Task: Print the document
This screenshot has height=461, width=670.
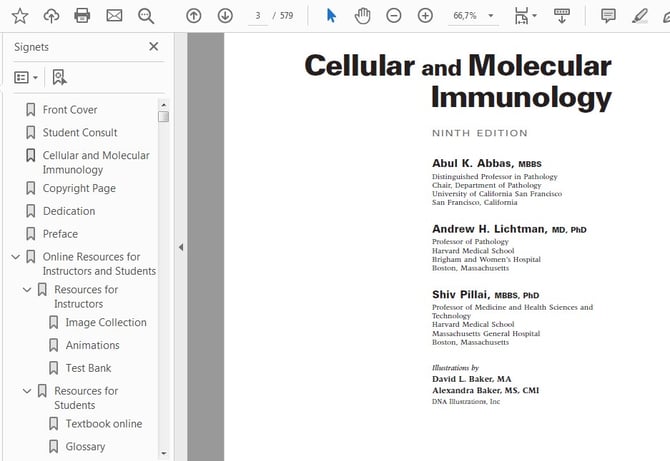Action: point(82,16)
